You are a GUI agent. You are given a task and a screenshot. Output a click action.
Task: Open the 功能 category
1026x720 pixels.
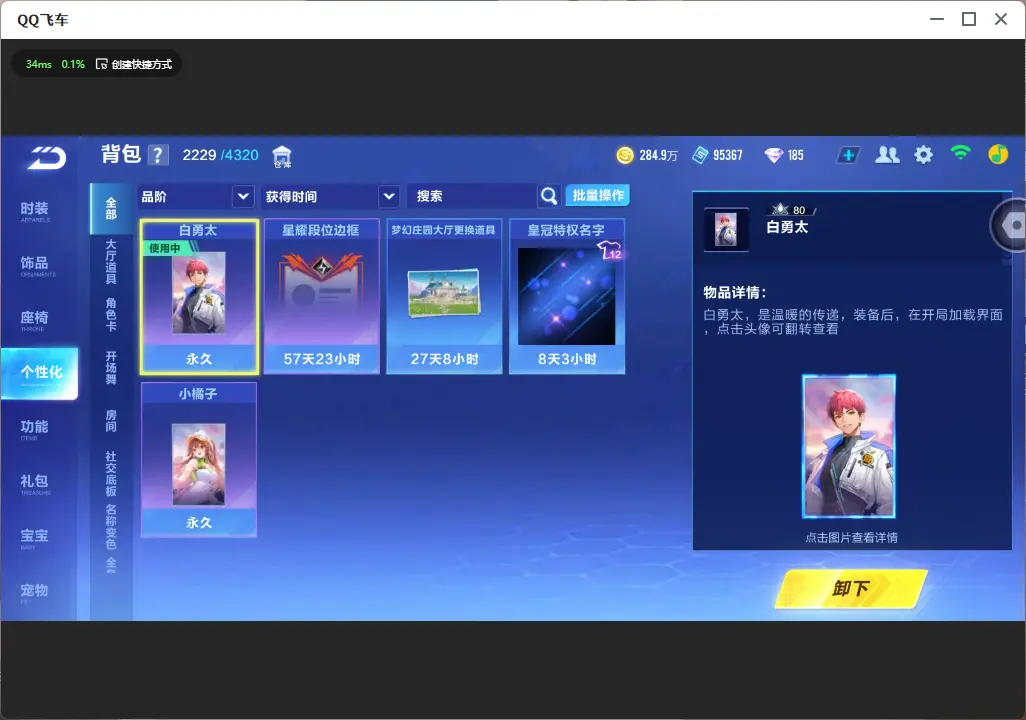pyautogui.click(x=35, y=429)
